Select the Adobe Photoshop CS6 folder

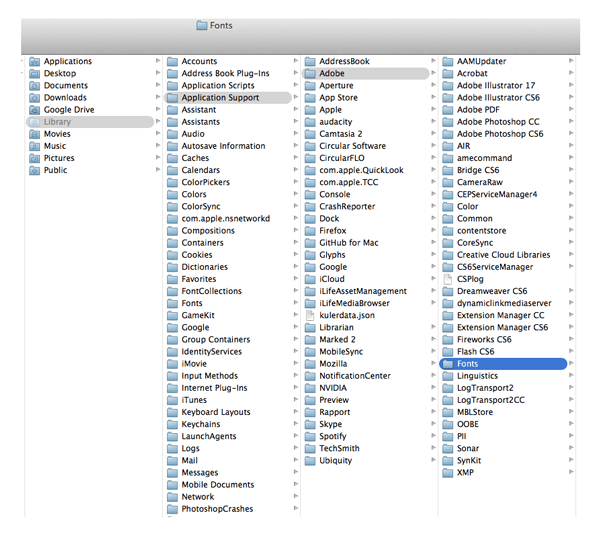500,134
